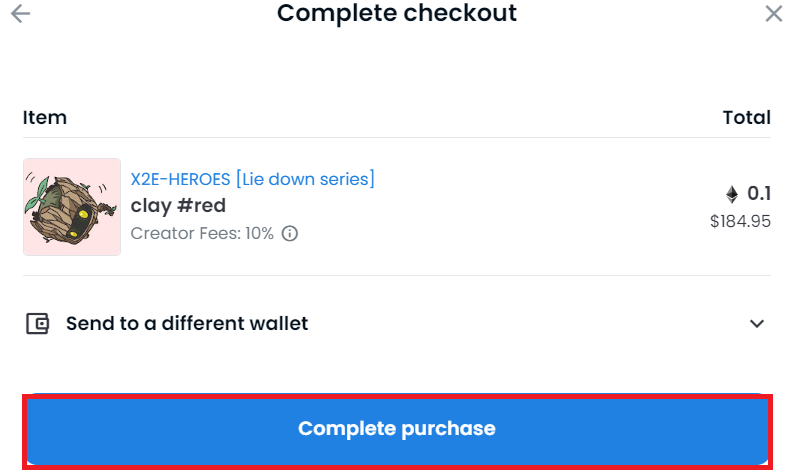The height and width of the screenshot is (472, 792).
Task: Click the Ethereum diamond icon
Action: tap(732, 194)
